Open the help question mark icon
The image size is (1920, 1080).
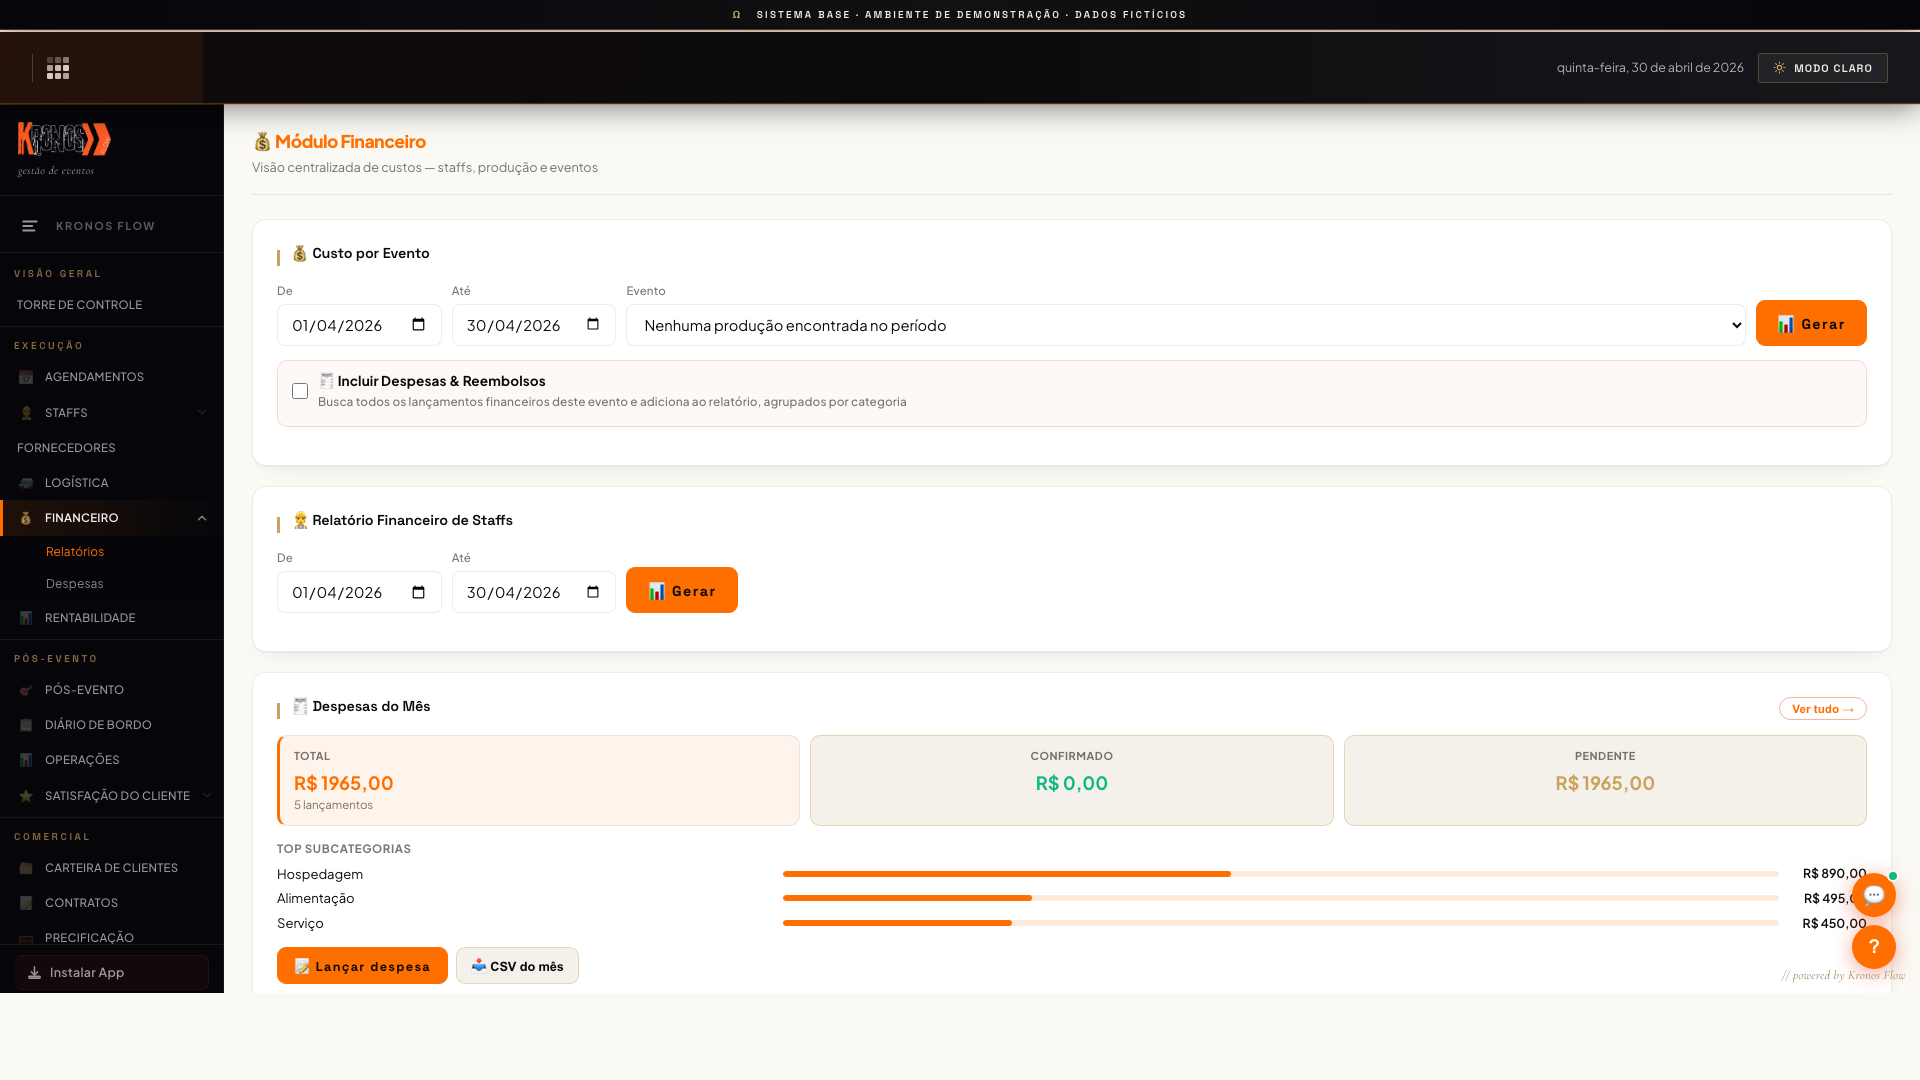click(1874, 947)
